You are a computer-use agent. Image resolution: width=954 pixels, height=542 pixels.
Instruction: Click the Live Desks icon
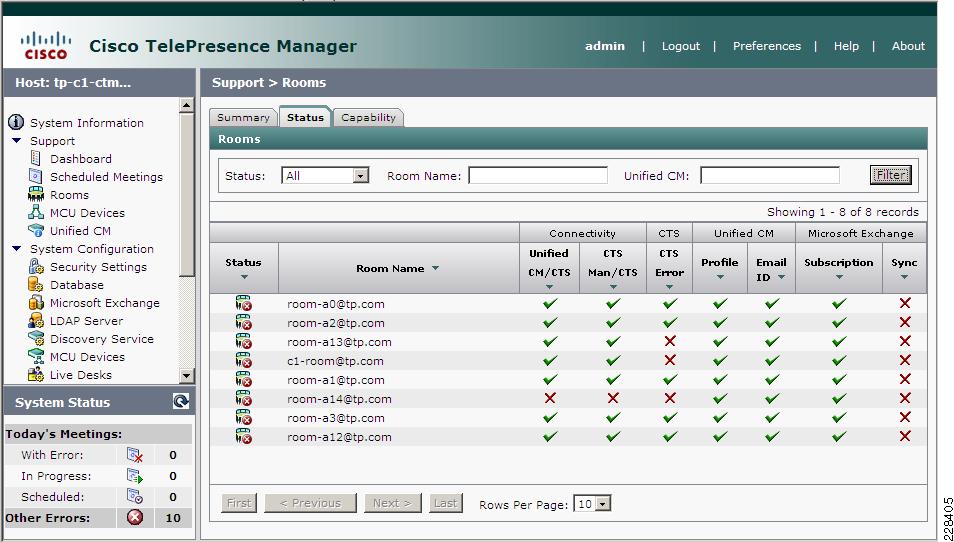[x=36, y=375]
